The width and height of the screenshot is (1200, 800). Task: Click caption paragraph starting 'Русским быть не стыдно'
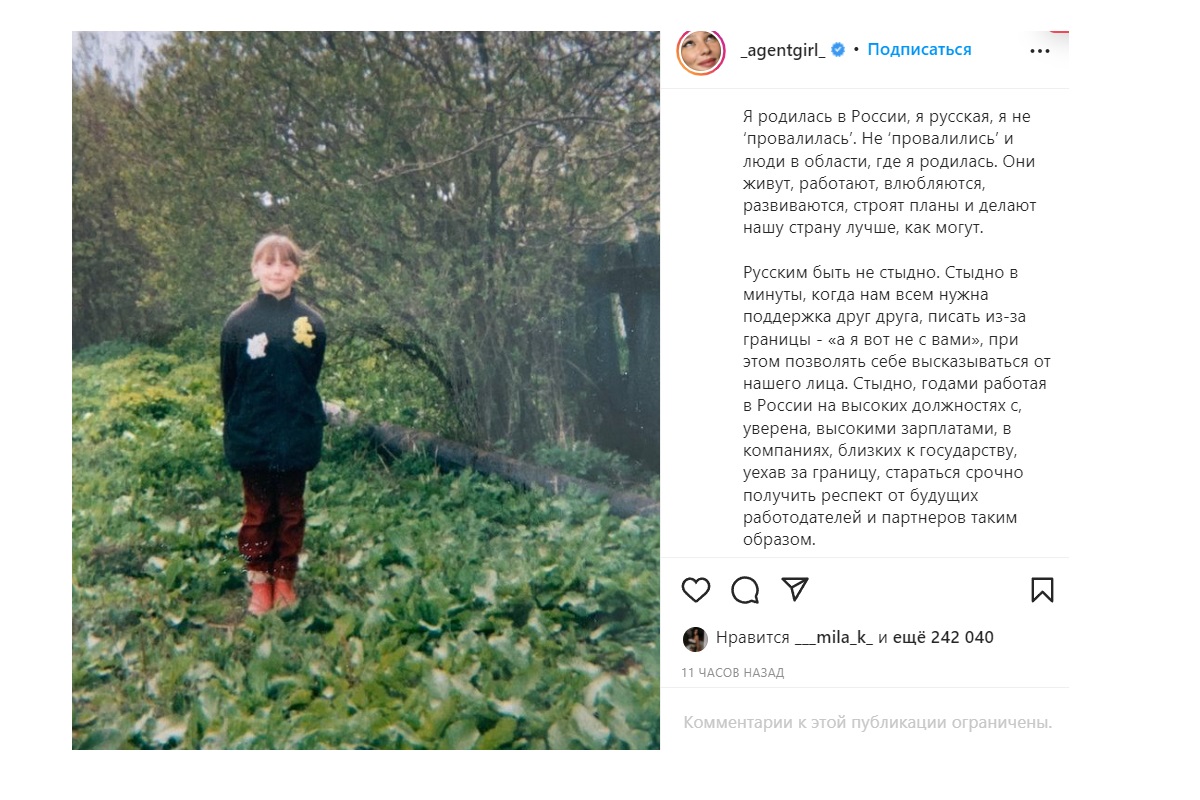click(895, 405)
